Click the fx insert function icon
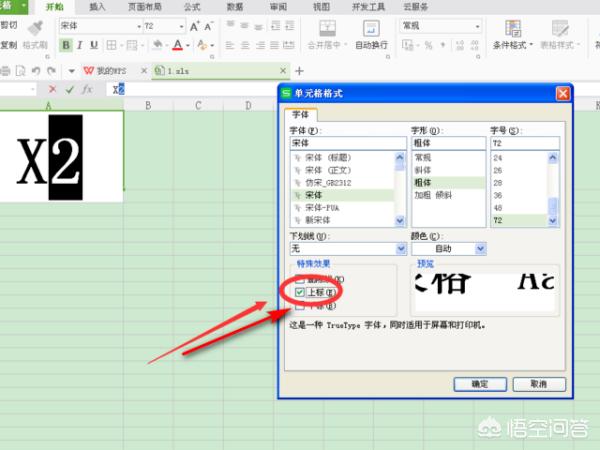 point(87,89)
